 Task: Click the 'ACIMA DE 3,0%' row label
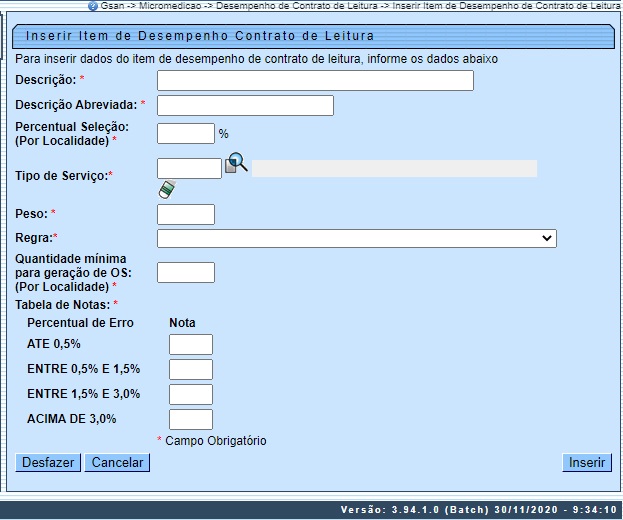[72, 419]
